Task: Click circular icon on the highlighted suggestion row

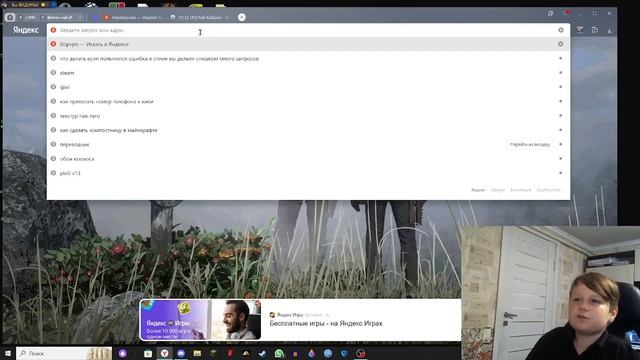Action: click(560, 44)
